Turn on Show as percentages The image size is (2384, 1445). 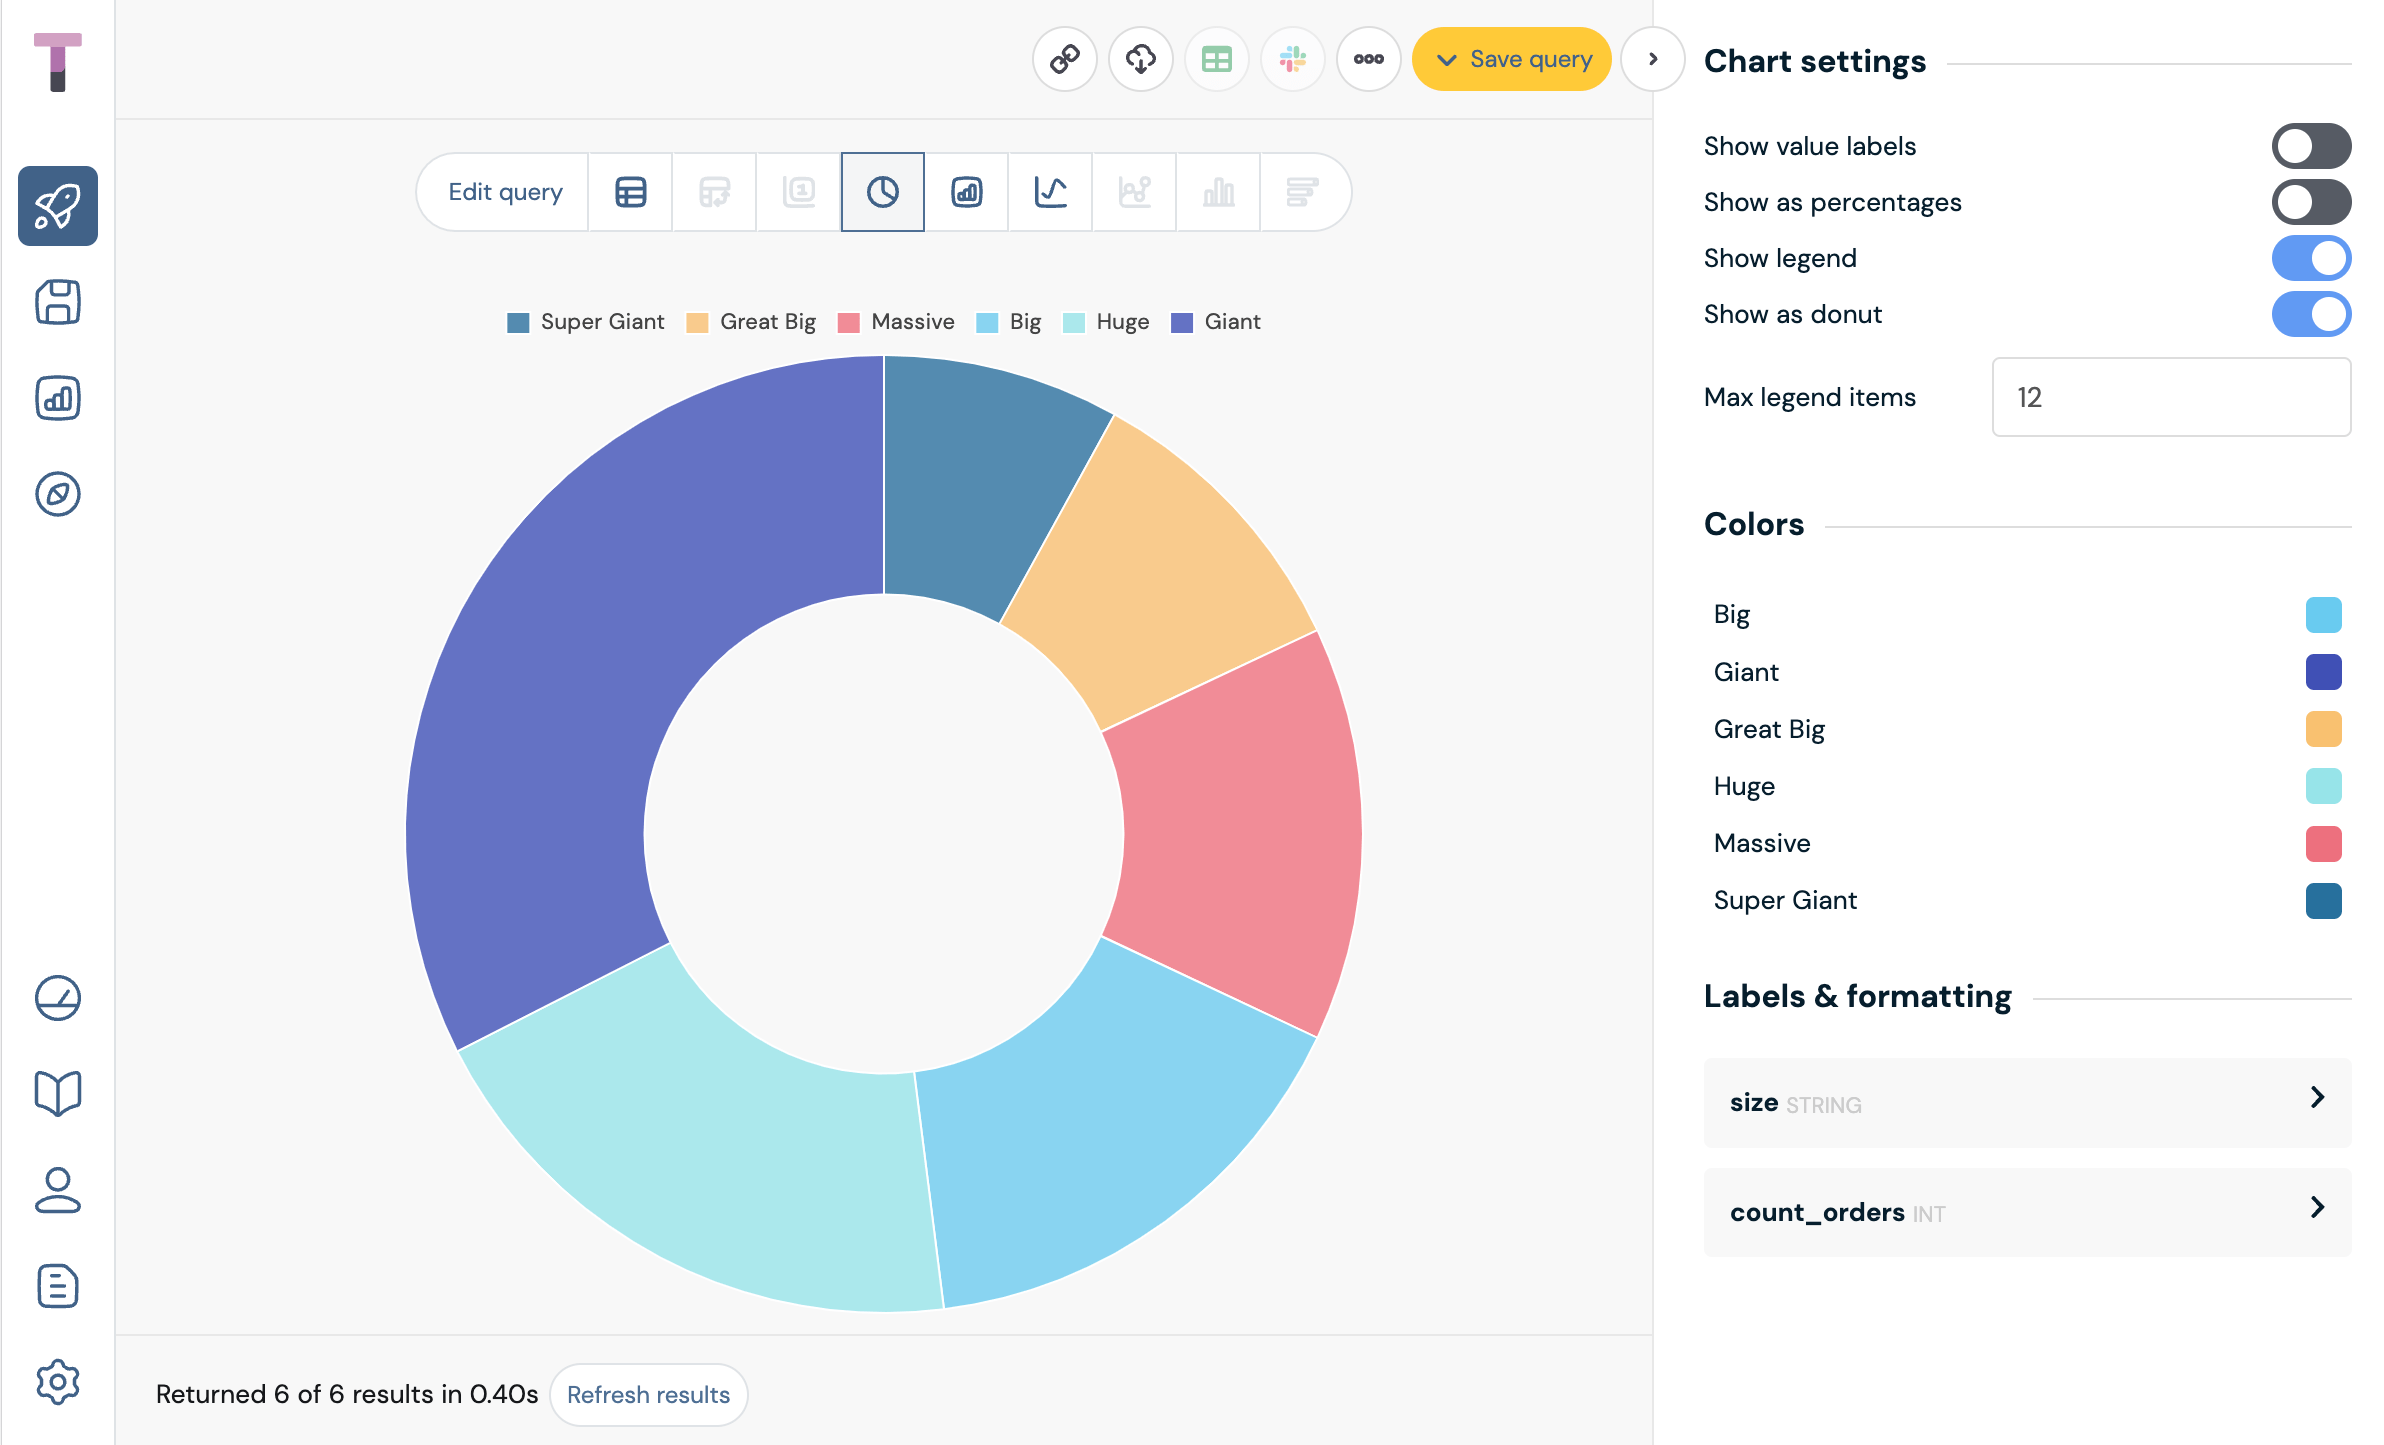[x=2311, y=202]
